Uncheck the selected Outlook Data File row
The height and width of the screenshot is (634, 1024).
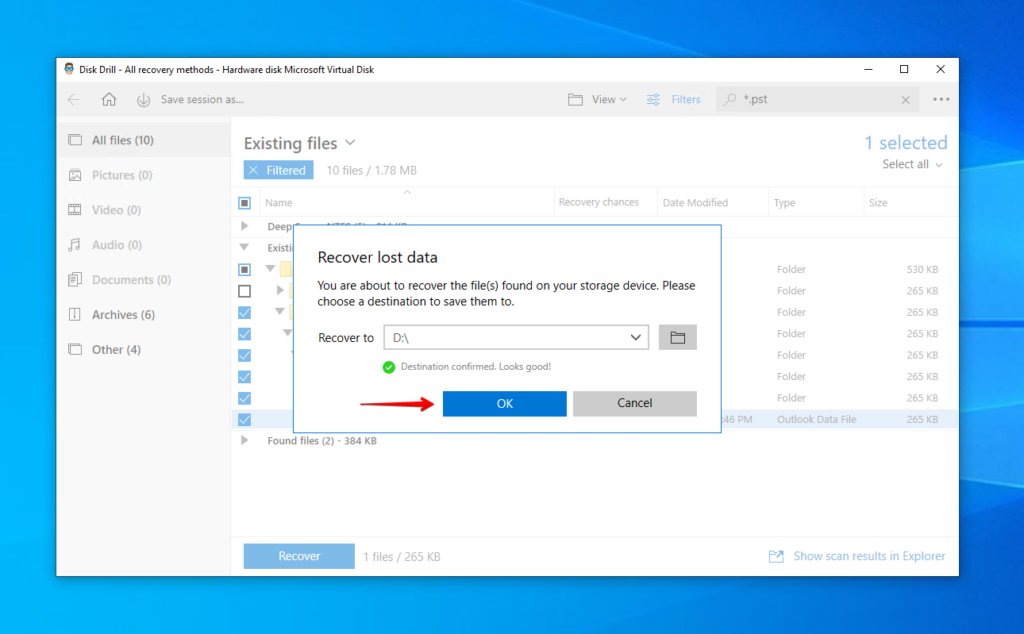243,419
